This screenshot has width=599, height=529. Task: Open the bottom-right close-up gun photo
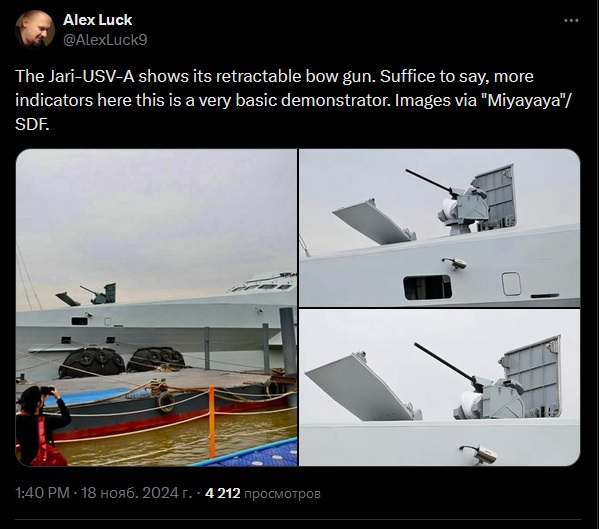(439, 387)
